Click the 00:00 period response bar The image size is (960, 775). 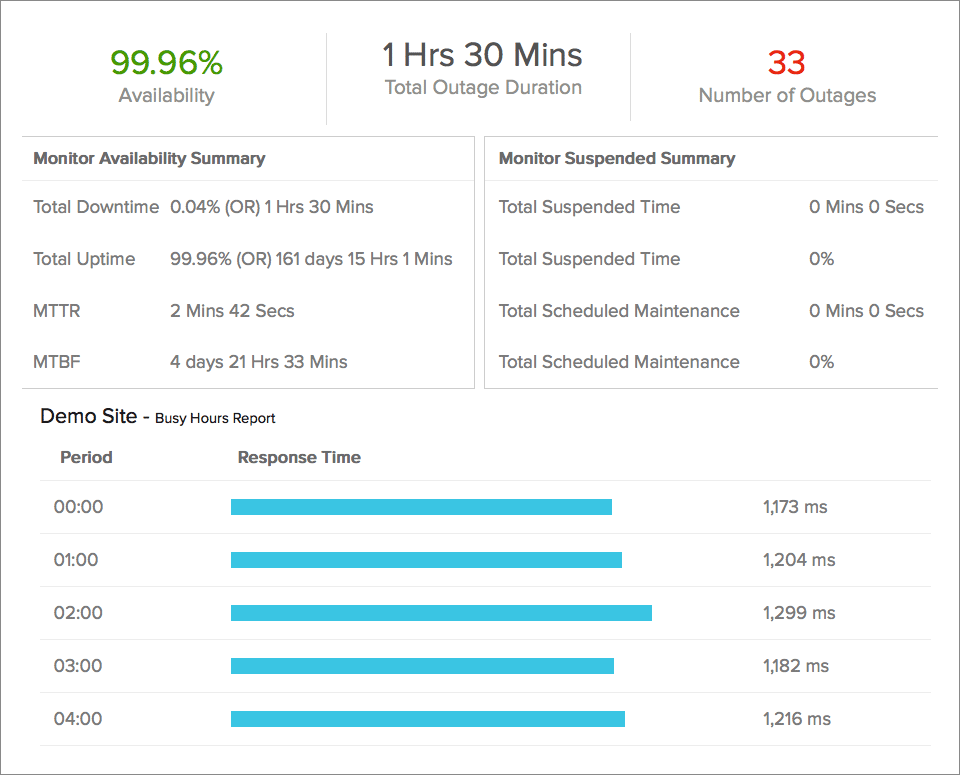(420, 507)
